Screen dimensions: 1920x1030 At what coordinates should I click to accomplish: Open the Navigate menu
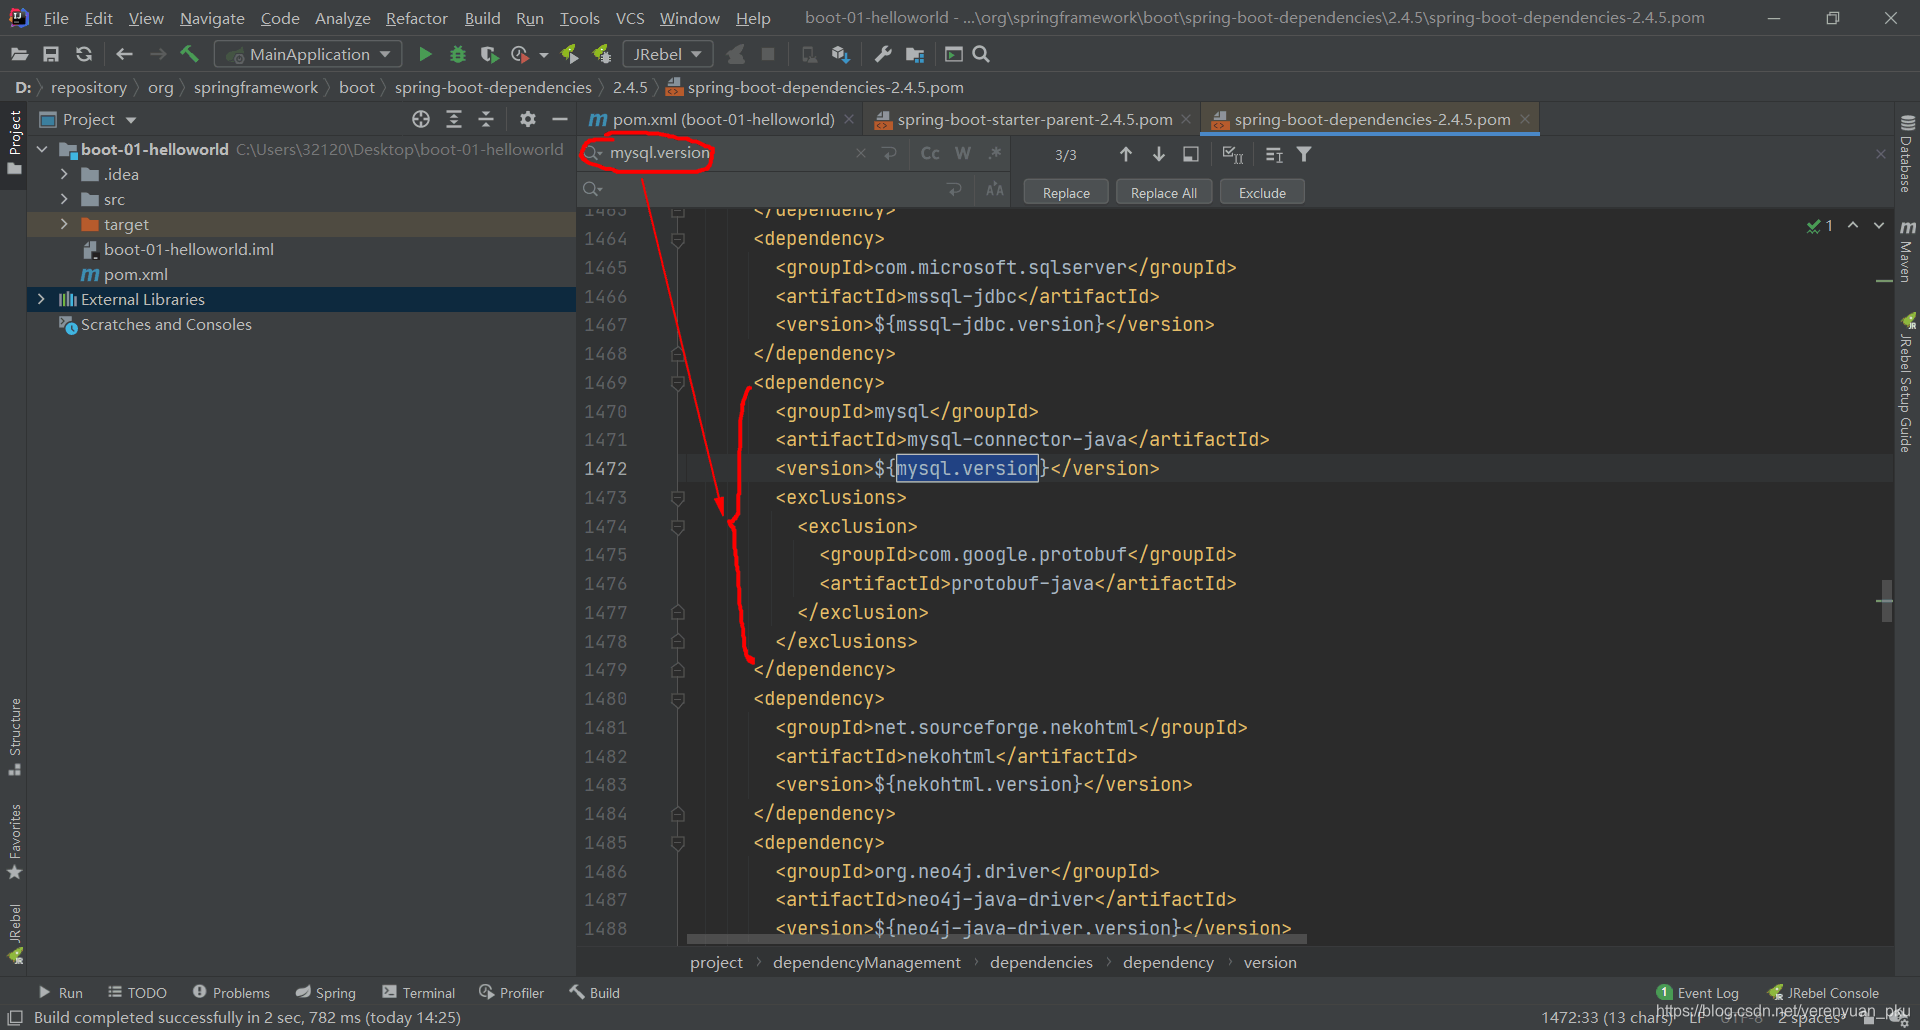click(x=212, y=18)
